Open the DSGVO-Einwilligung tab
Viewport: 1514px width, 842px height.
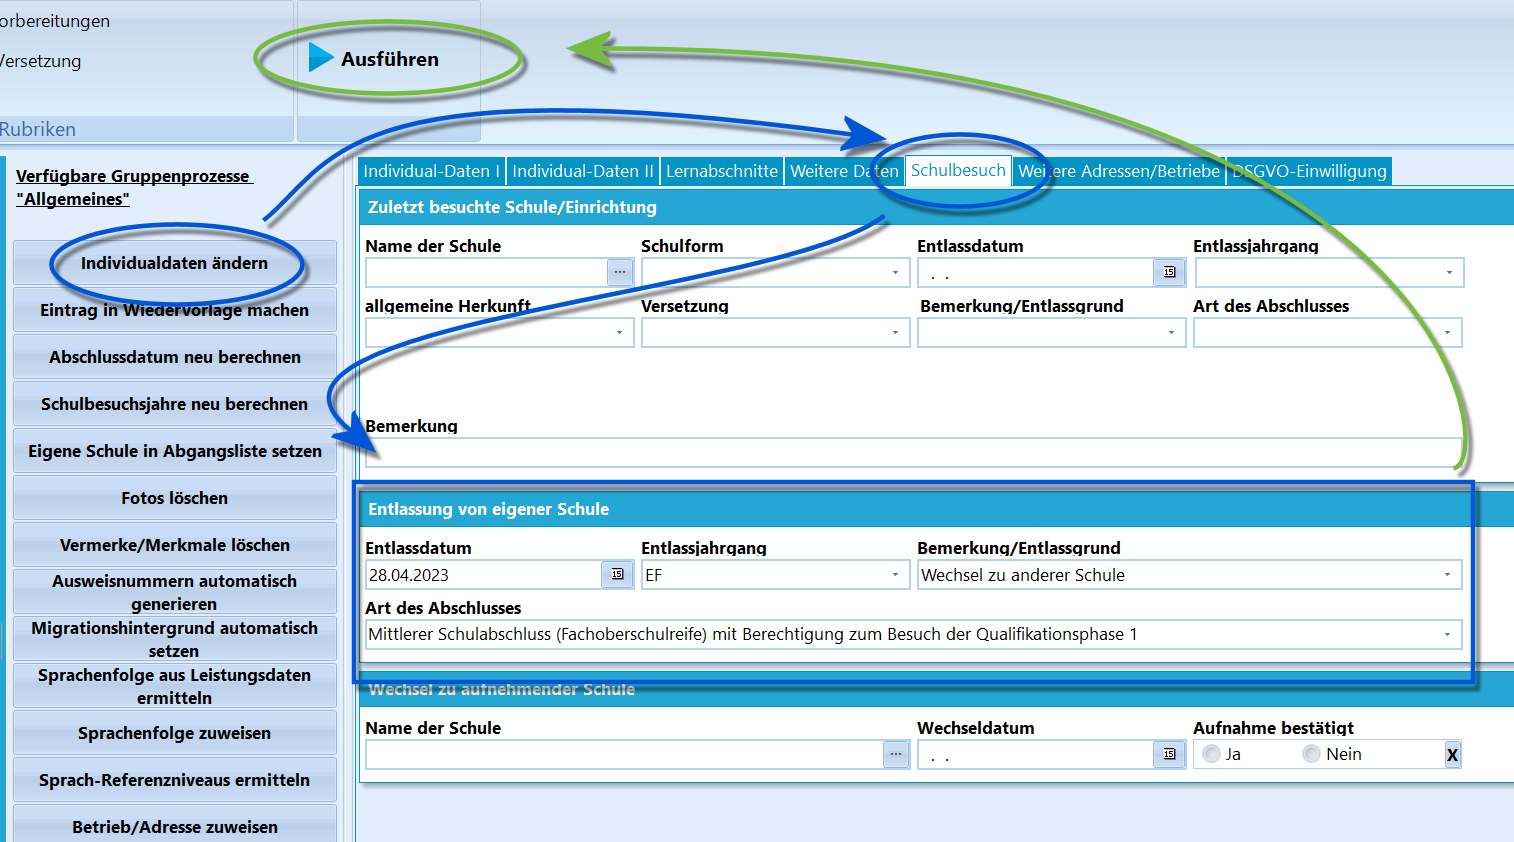[x=1309, y=171]
